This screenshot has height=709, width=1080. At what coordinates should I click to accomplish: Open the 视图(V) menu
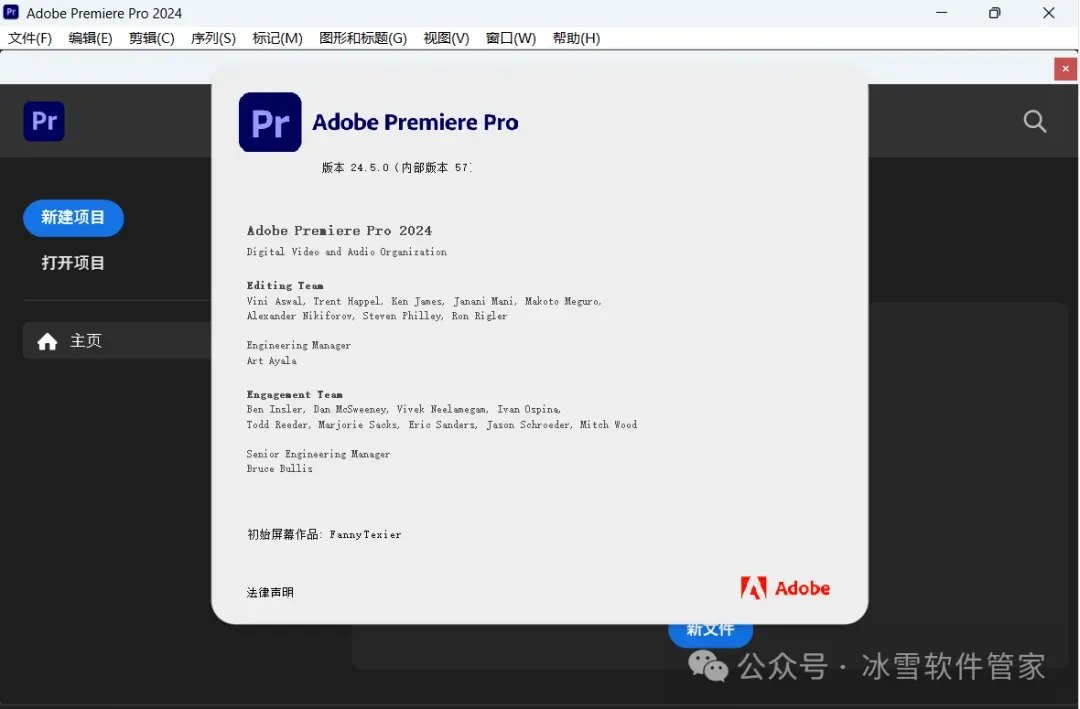[x=446, y=38]
